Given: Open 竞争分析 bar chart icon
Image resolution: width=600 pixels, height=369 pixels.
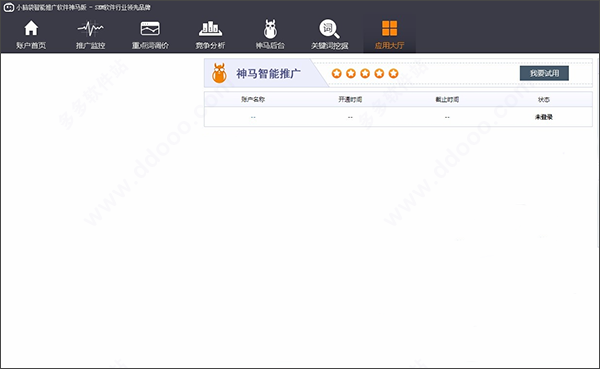Looking at the screenshot, I should click(x=210, y=29).
